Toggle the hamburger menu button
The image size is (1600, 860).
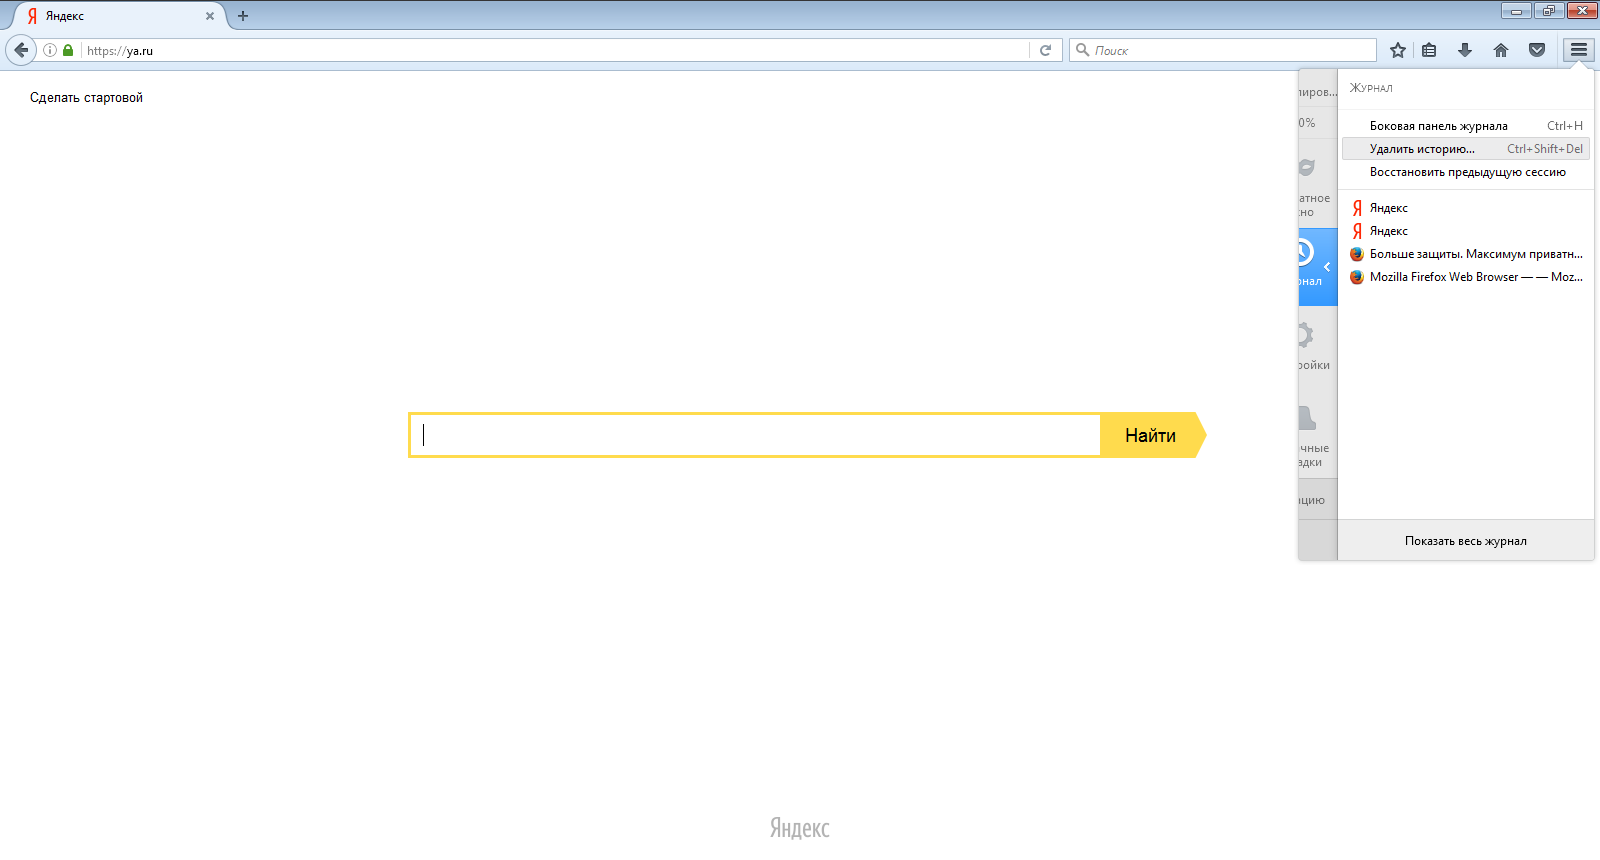(1579, 50)
